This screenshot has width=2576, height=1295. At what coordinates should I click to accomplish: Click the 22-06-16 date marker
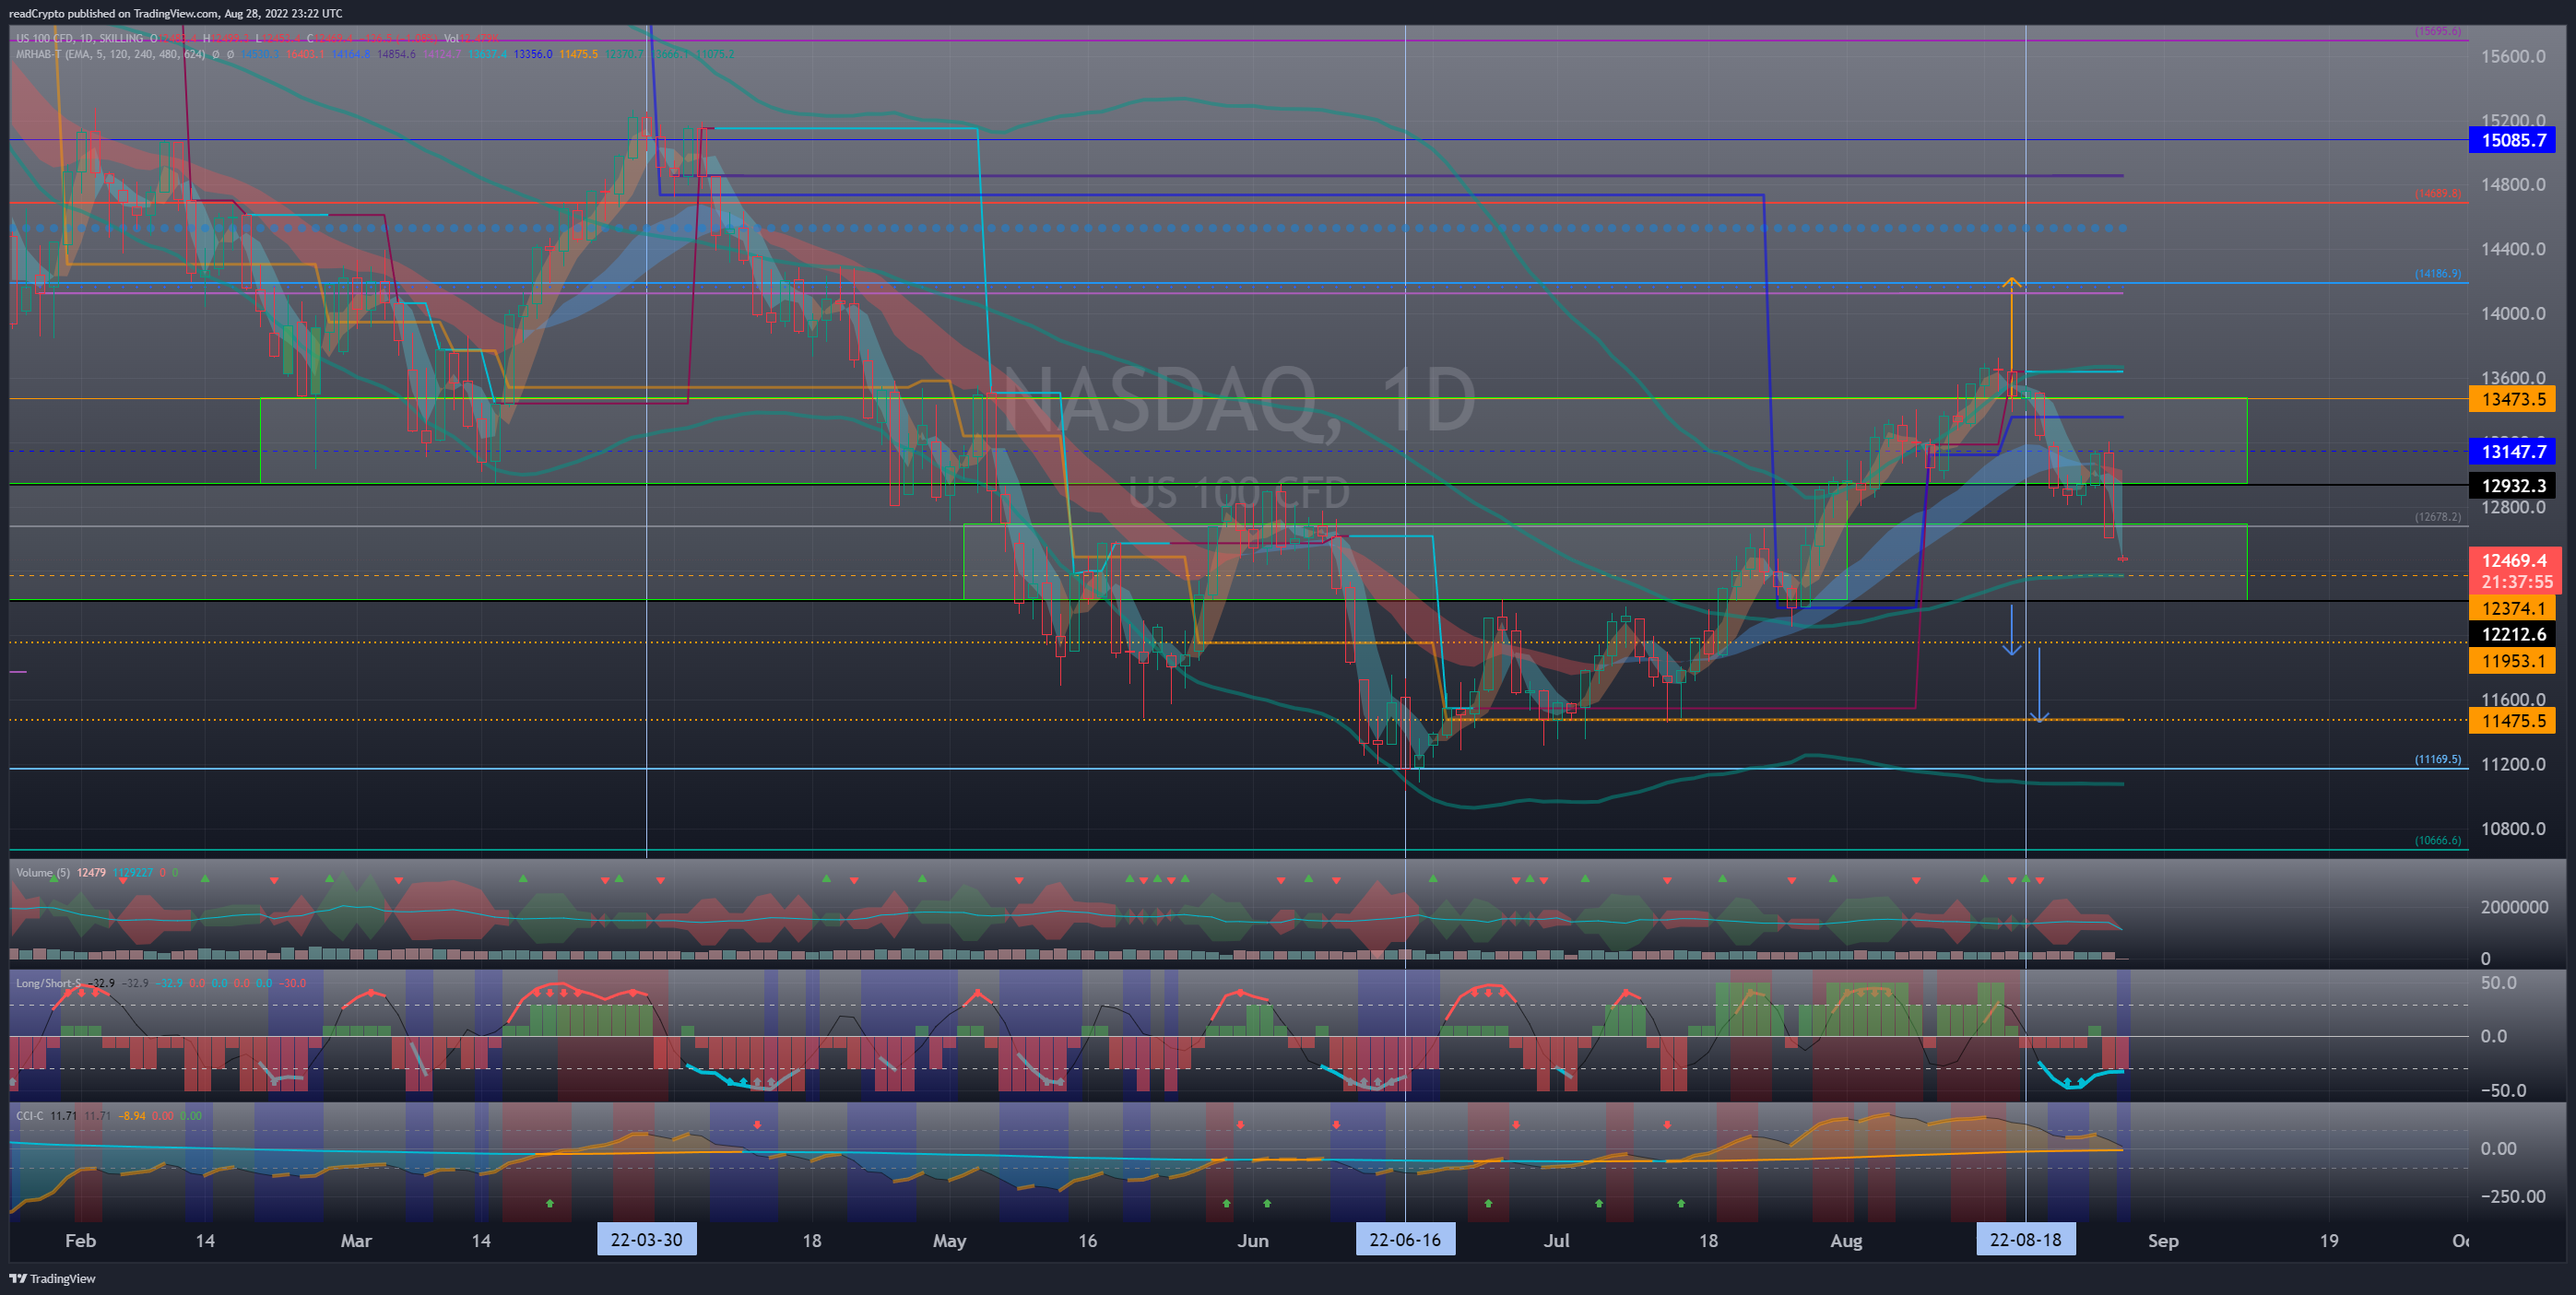pos(1405,1240)
